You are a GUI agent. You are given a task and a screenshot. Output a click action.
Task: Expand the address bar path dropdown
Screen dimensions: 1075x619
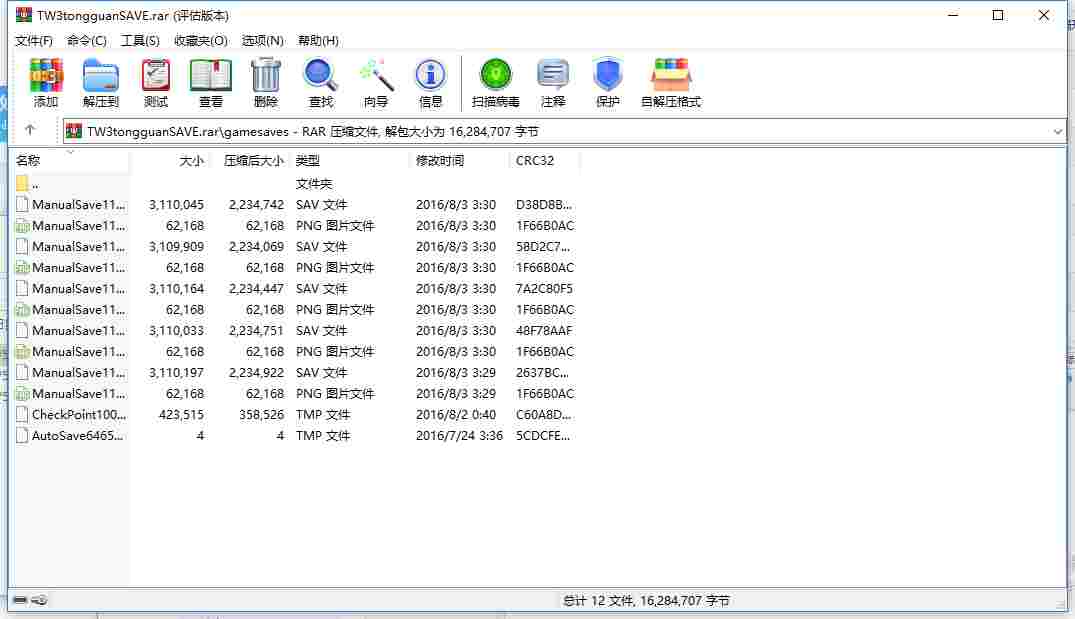tap(1057, 132)
